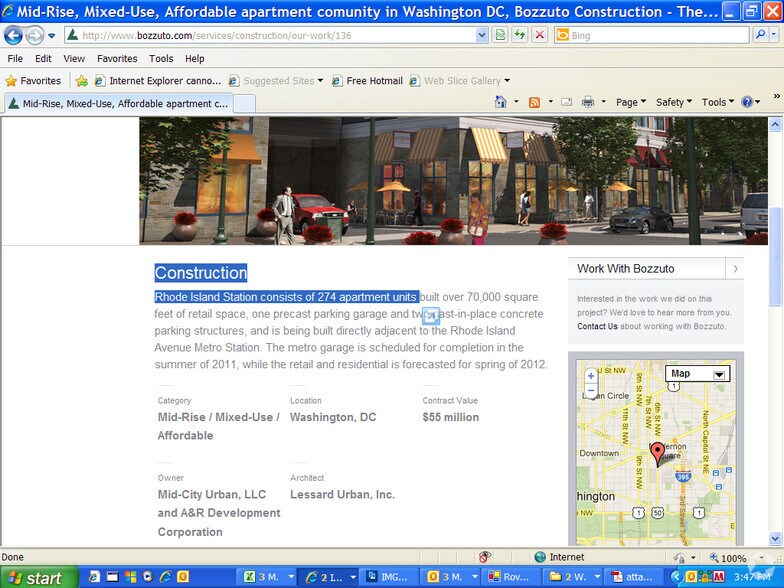Screen dimensions: 784x588
Task: Click the red location pin on map
Action: (x=658, y=454)
